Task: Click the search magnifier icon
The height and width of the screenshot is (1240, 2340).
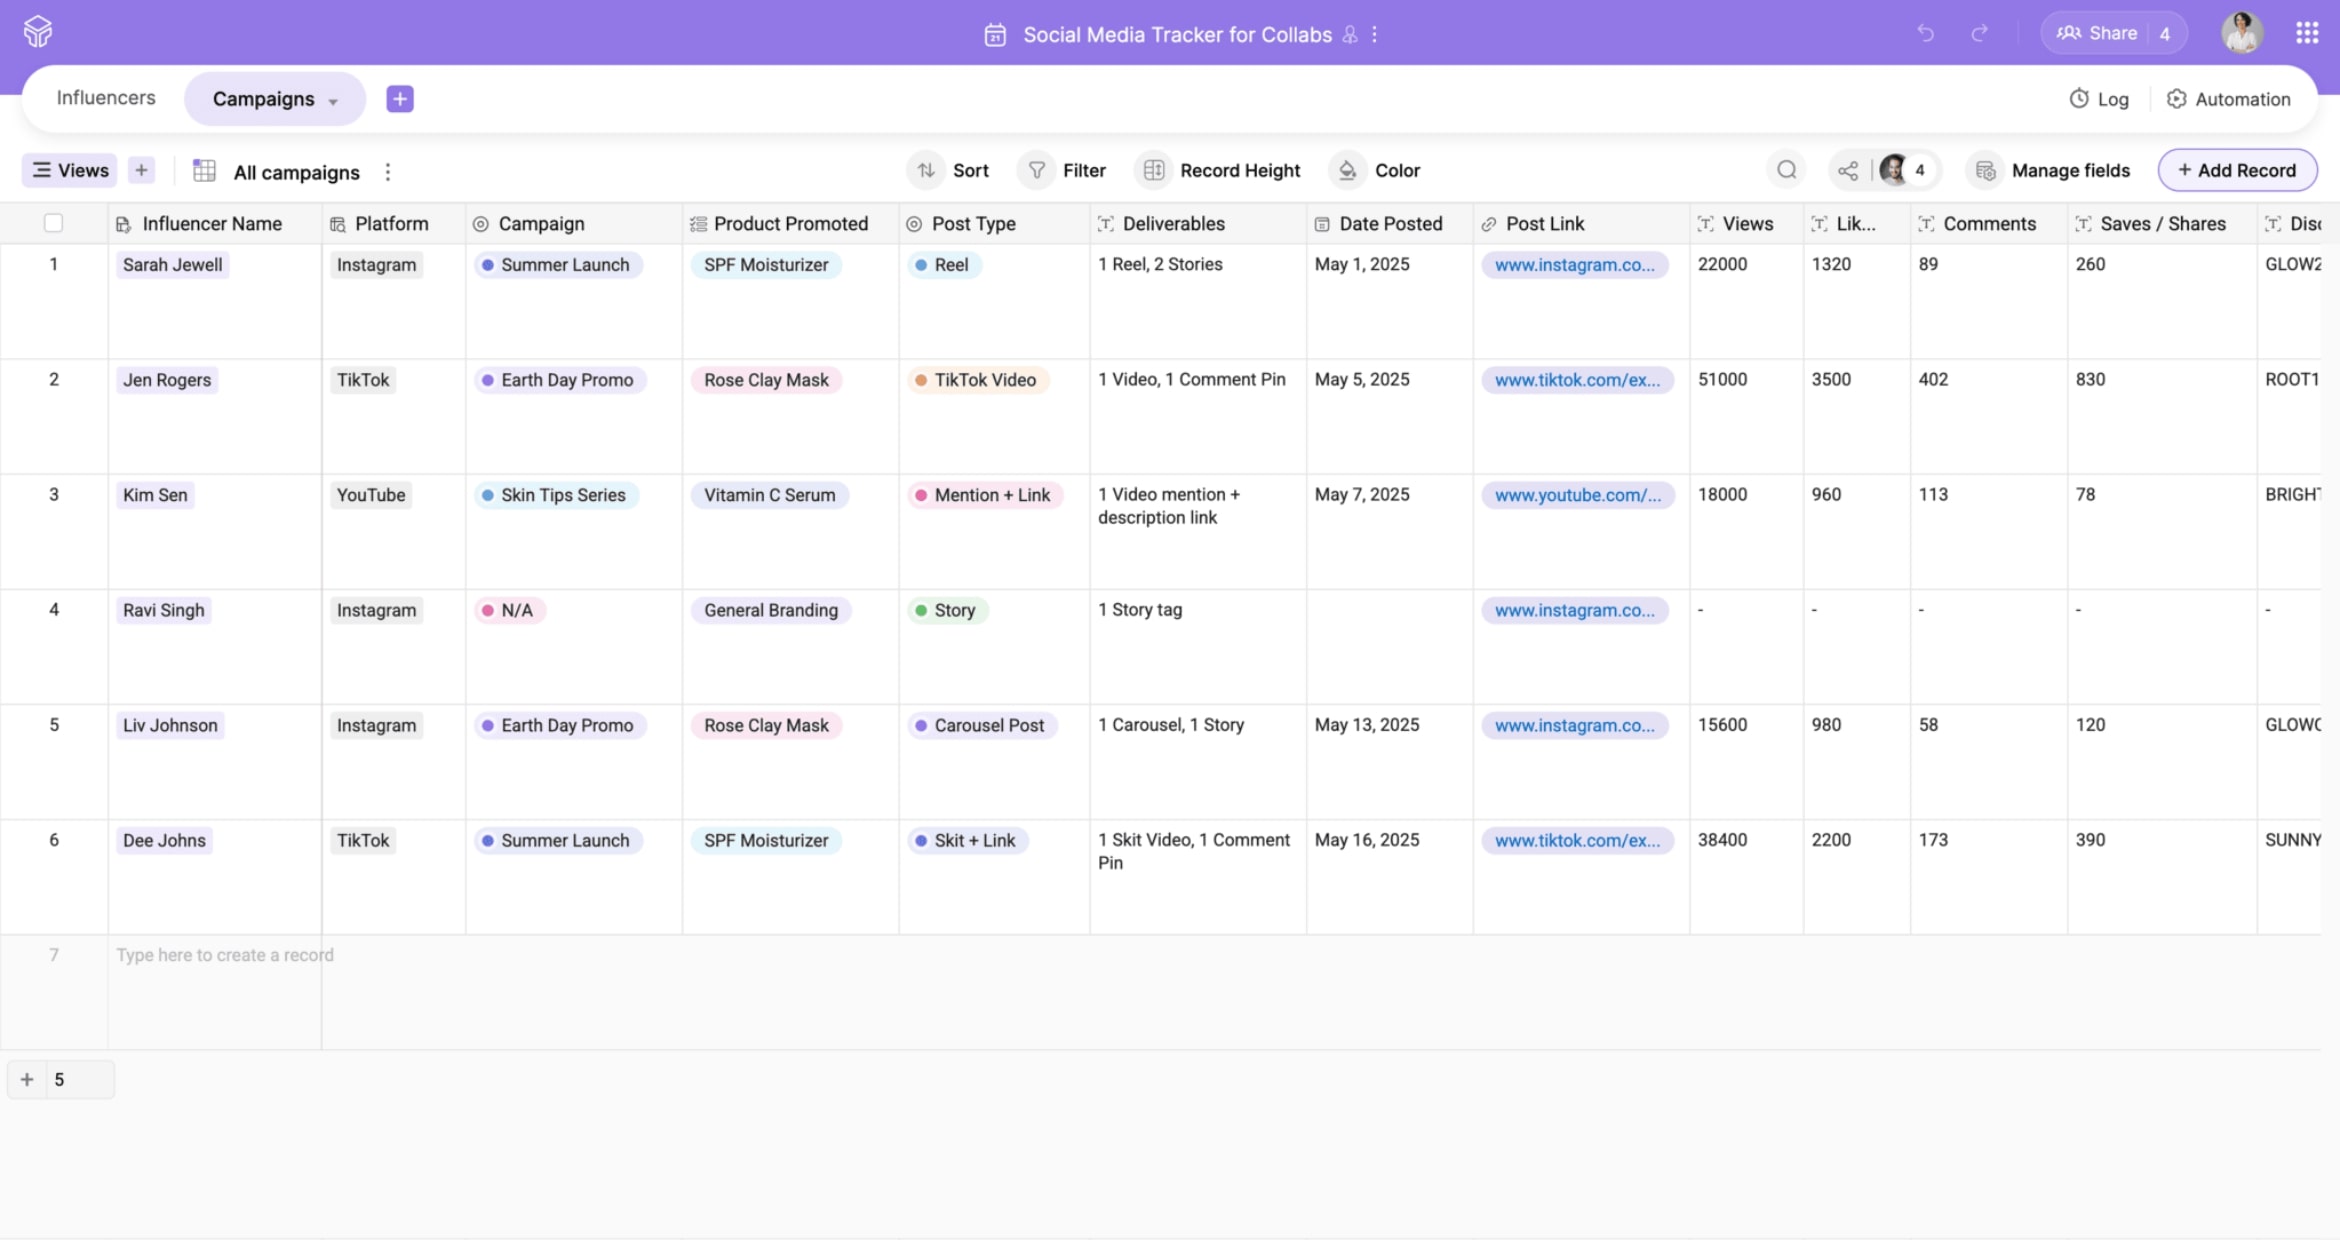Action: 1787,170
